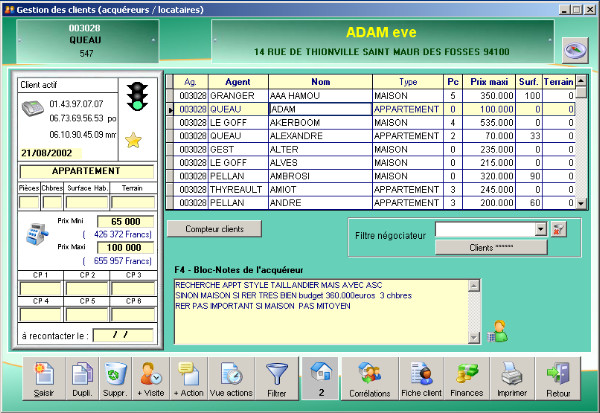Image resolution: width=600 pixels, height=413 pixels.
Task: Sort by the Agent column header
Action: [x=238, y=82]
